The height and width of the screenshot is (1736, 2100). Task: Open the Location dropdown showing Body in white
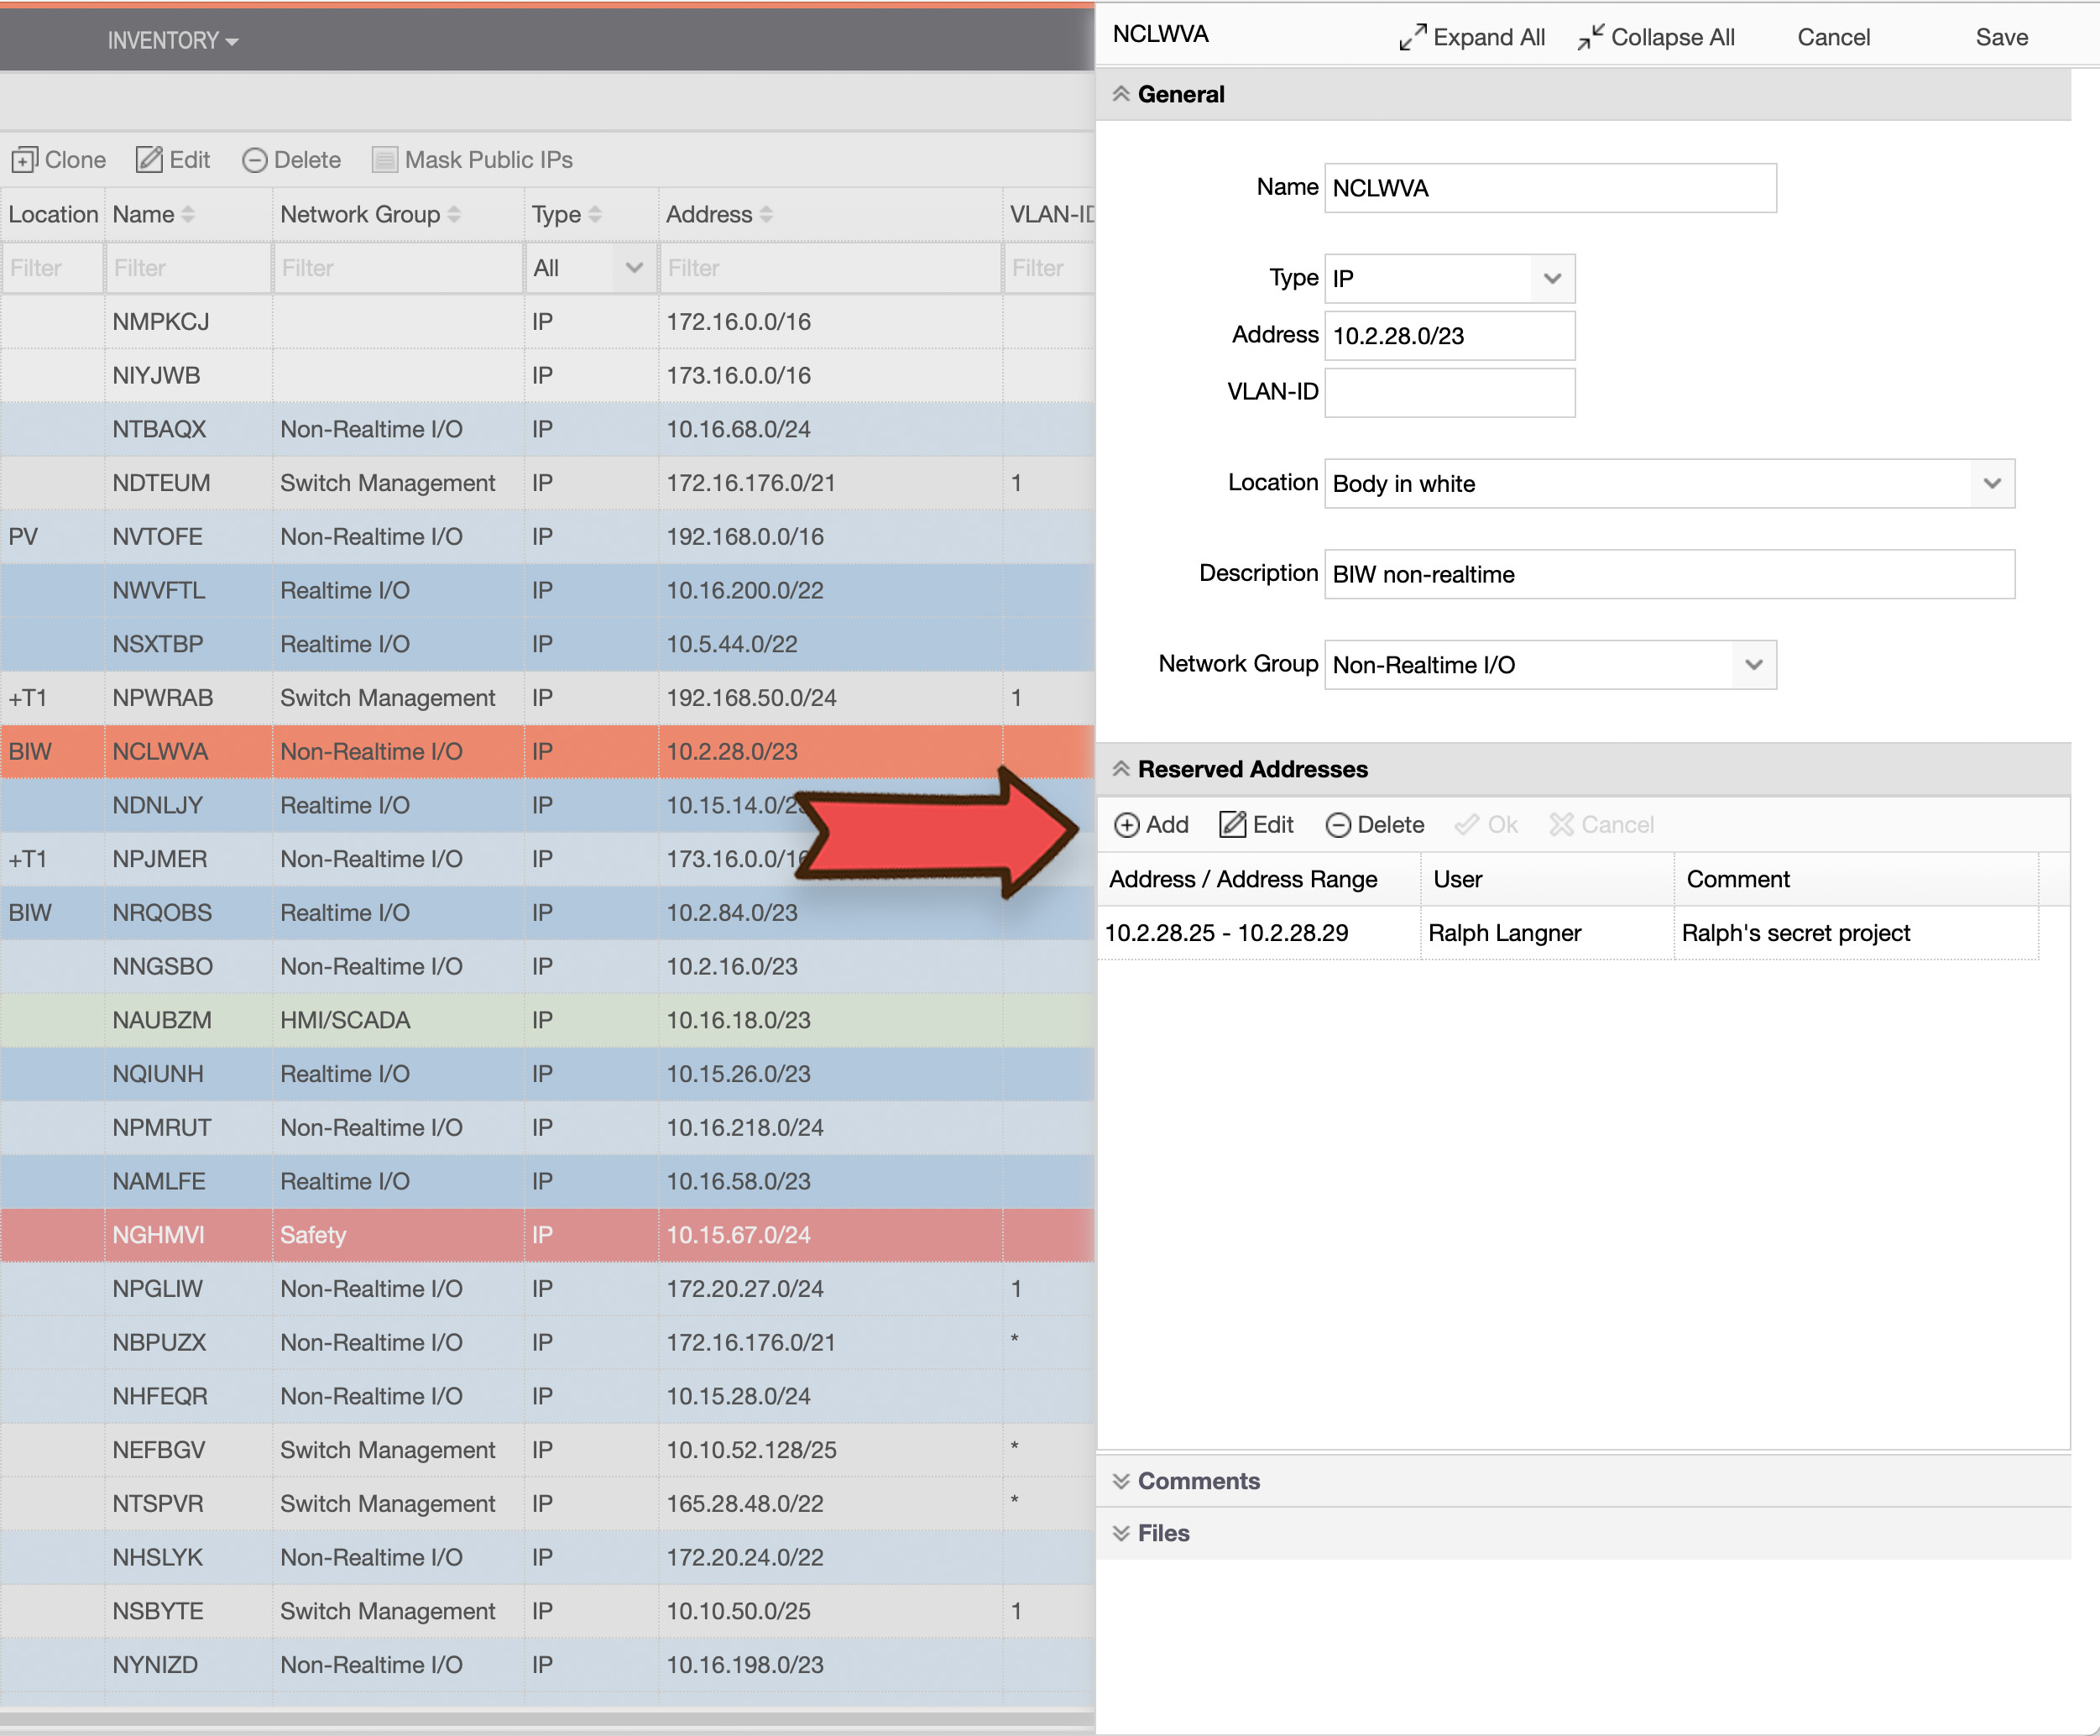click(x=1992, y=483)
